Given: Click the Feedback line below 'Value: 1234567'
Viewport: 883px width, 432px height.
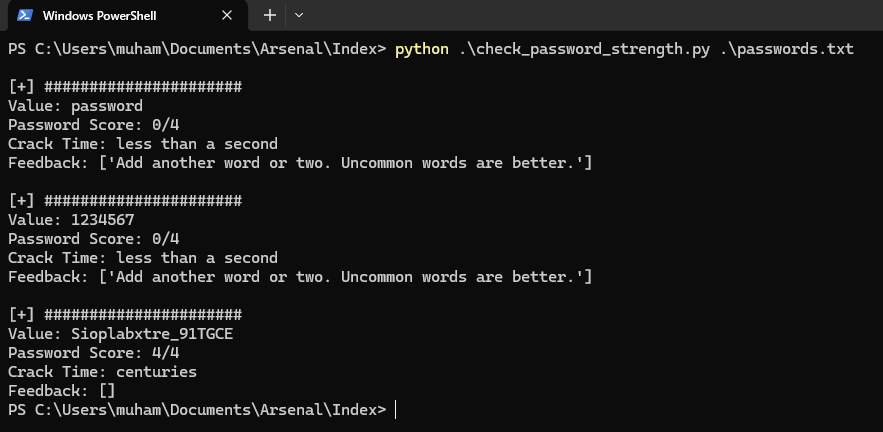Looking at the screenshot, I should tap(300, 277).
